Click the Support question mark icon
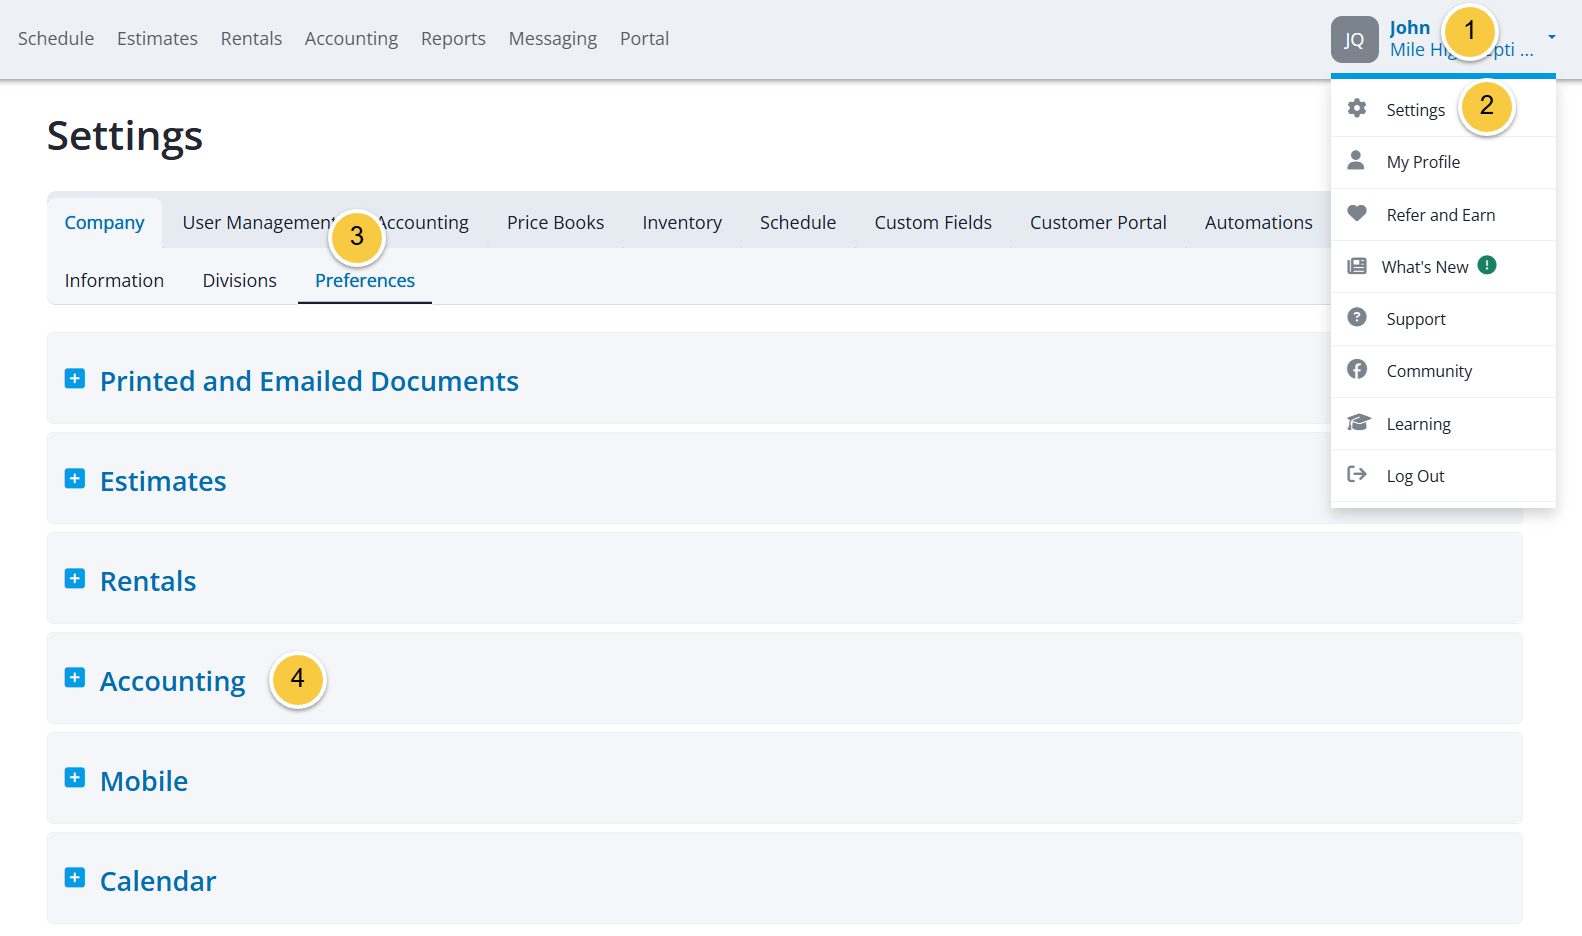 [1357, 317]
